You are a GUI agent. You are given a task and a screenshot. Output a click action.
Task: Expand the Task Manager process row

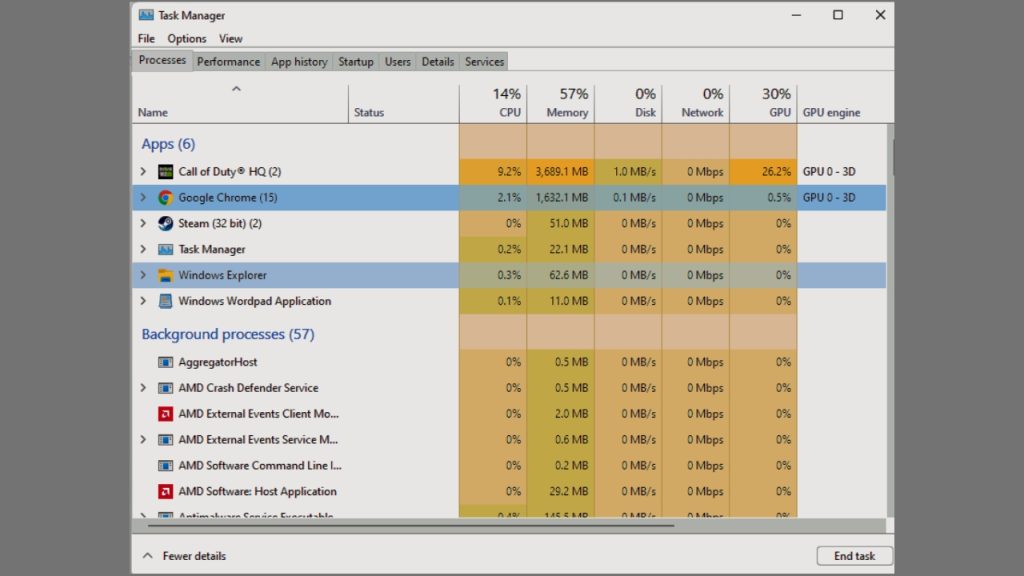[143, 249]
